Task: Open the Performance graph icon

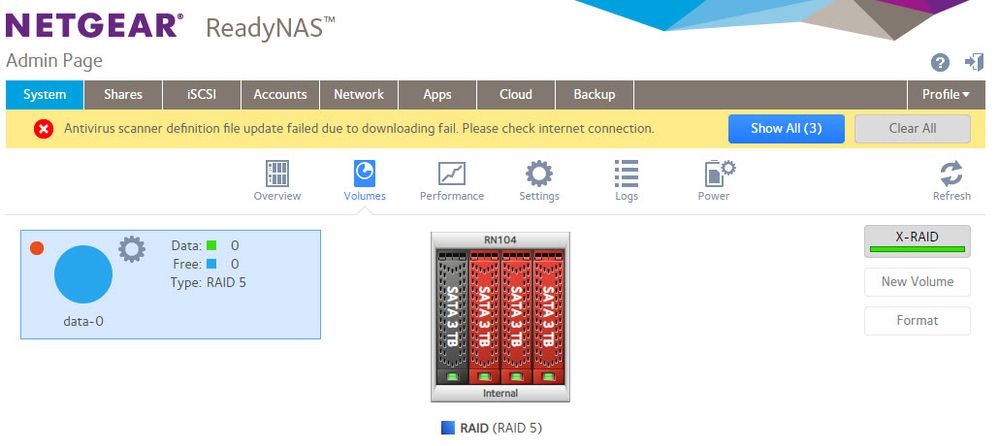Action: point(451,175)
